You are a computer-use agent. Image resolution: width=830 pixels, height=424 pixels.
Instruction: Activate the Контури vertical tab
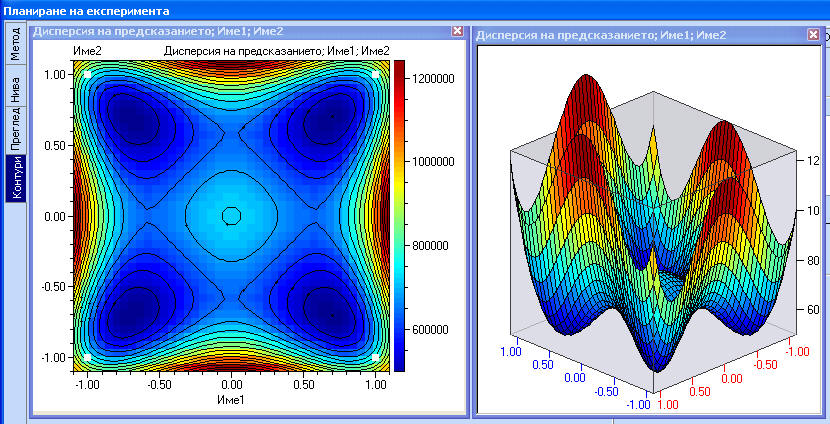tap(14, 178)
